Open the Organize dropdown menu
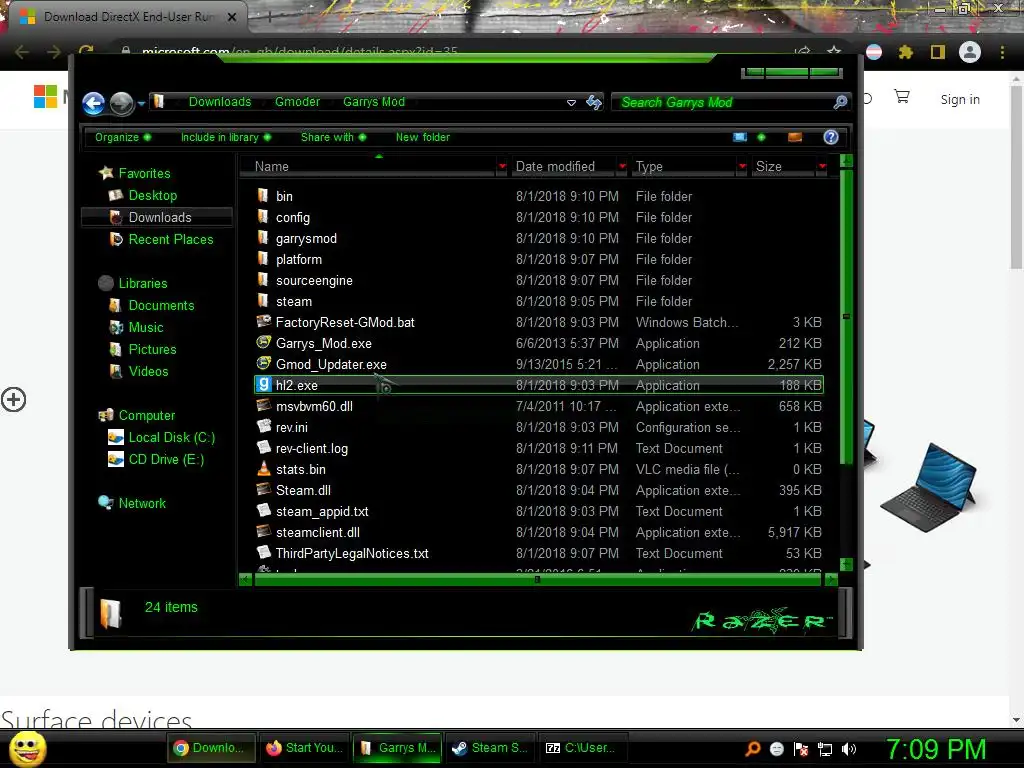The height and width of the screenshot is (768, 1024). tap(123, 137)
